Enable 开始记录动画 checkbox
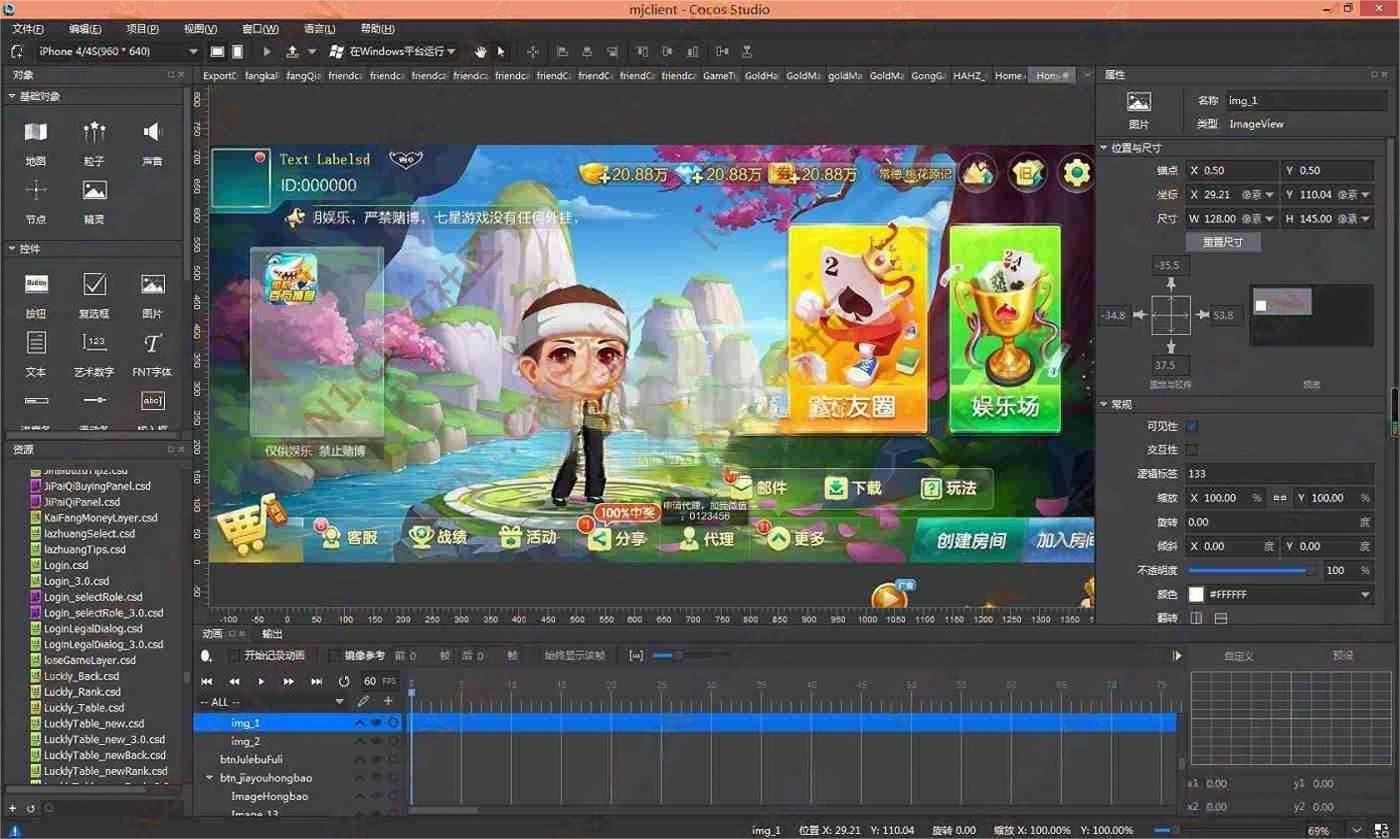 [x=234, y=656]
